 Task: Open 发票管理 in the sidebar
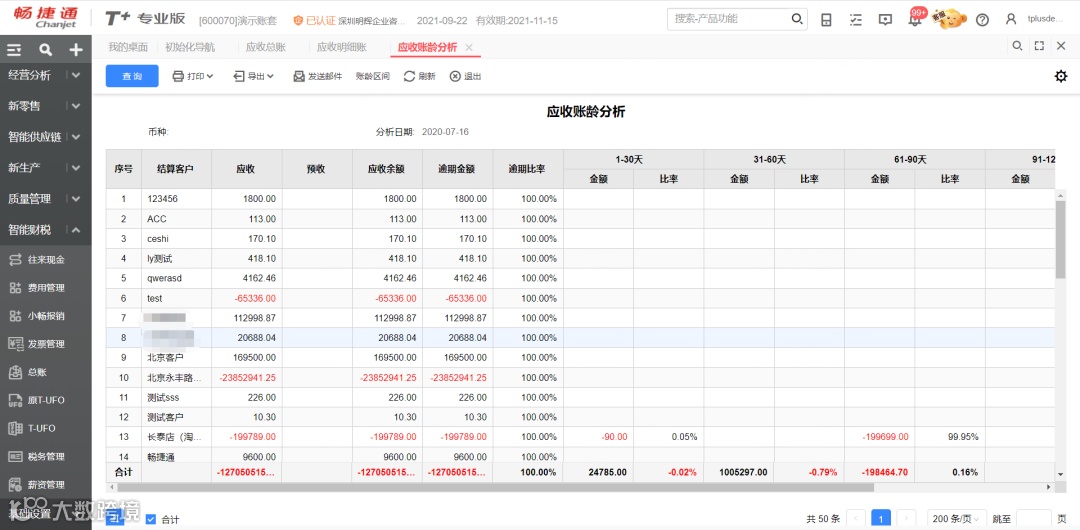click(45, 344)
